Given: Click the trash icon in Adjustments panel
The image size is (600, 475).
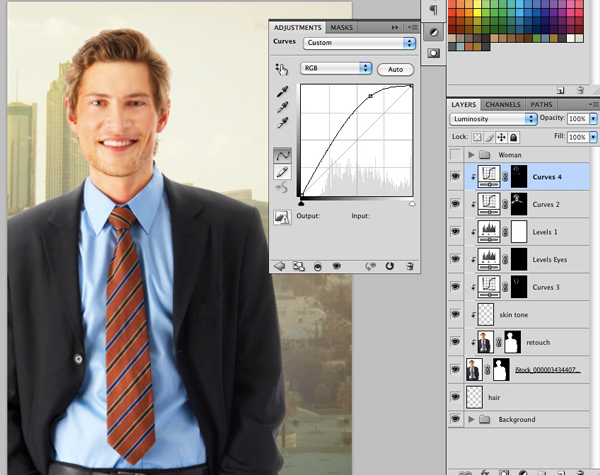Looking at the screenshot, I should point(411,266).
